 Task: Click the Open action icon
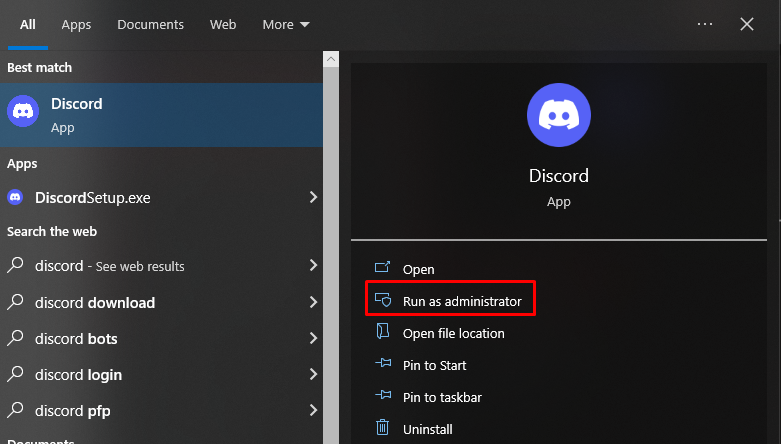pyautogui.click(x=383, y=267)
